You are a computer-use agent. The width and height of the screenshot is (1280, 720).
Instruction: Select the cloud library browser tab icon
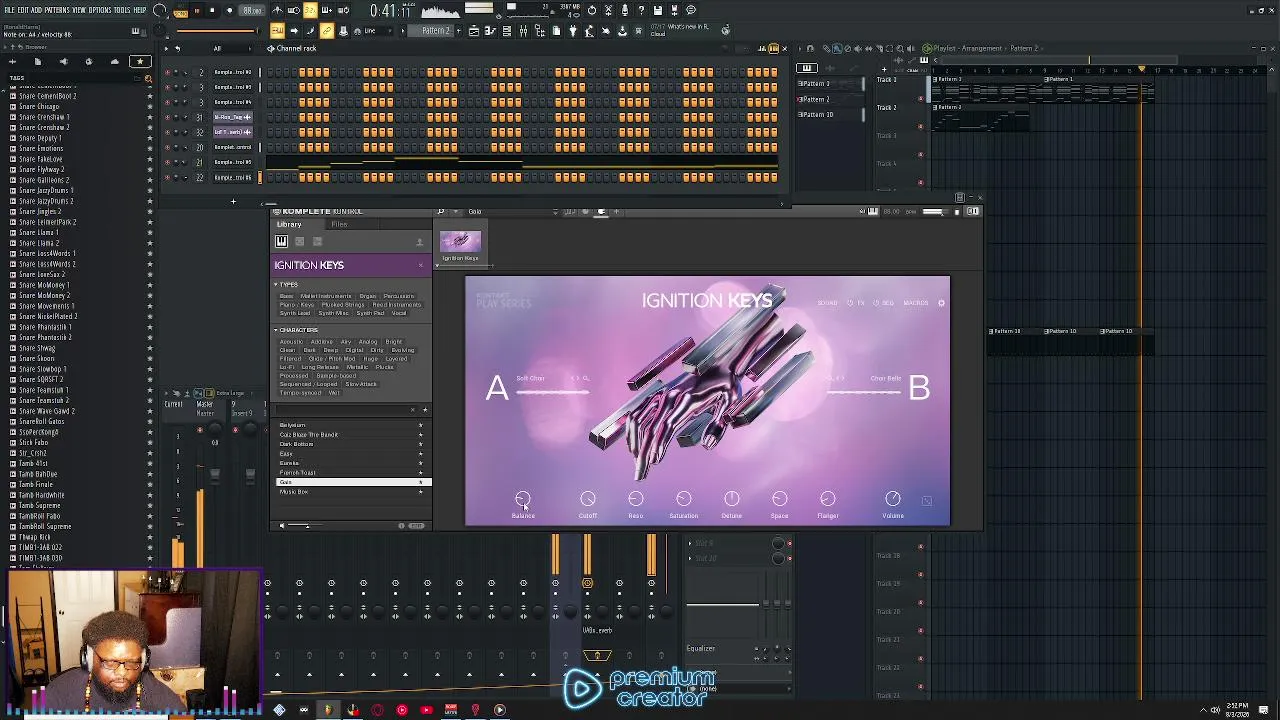coord(114,62)
